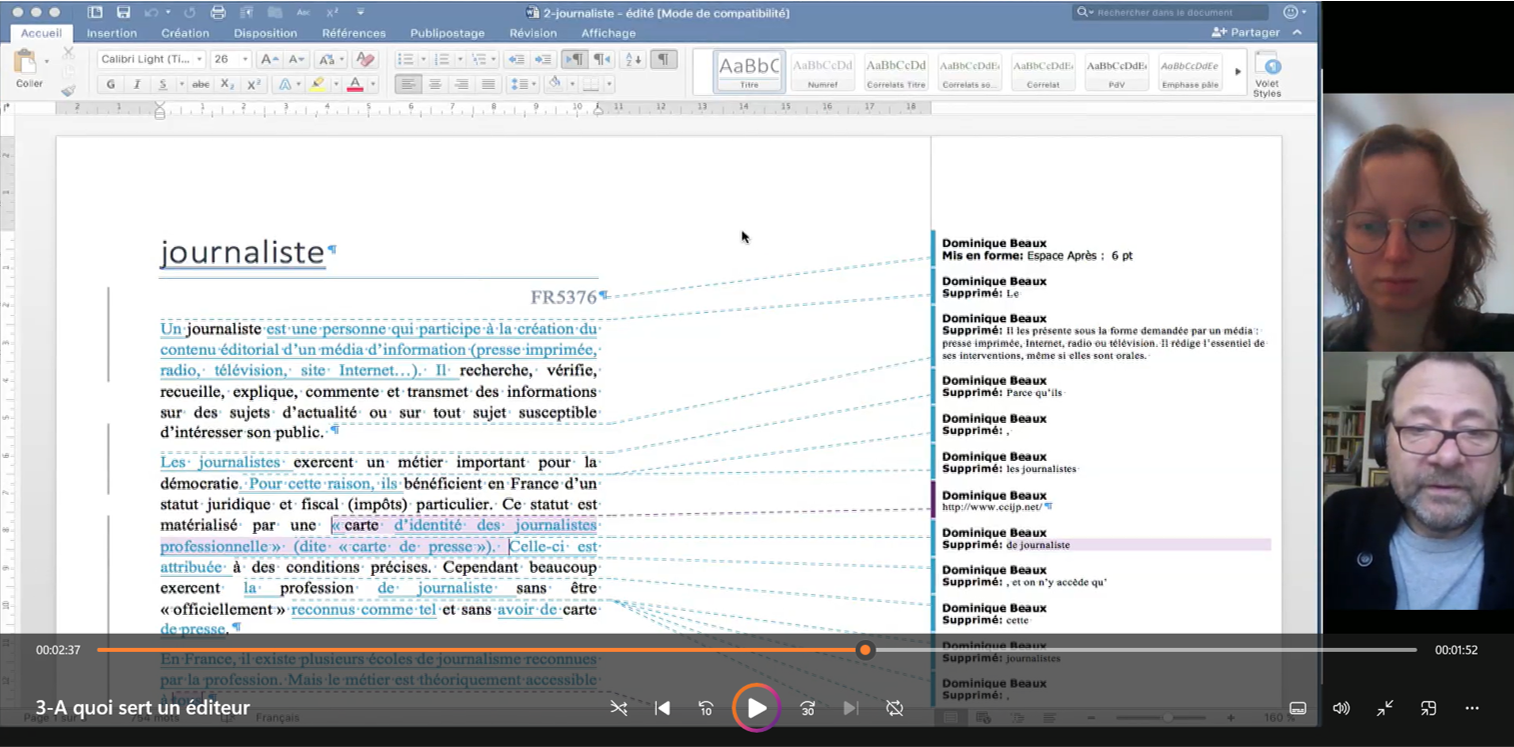Open Révision ribbon tab
This screenshot has height=747, width=1514.
click(533, 33)
